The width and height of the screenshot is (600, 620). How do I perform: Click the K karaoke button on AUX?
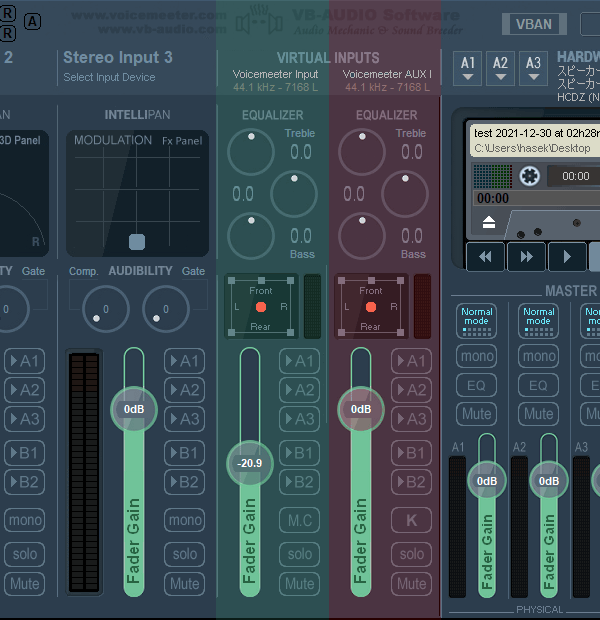click(411, 520)
